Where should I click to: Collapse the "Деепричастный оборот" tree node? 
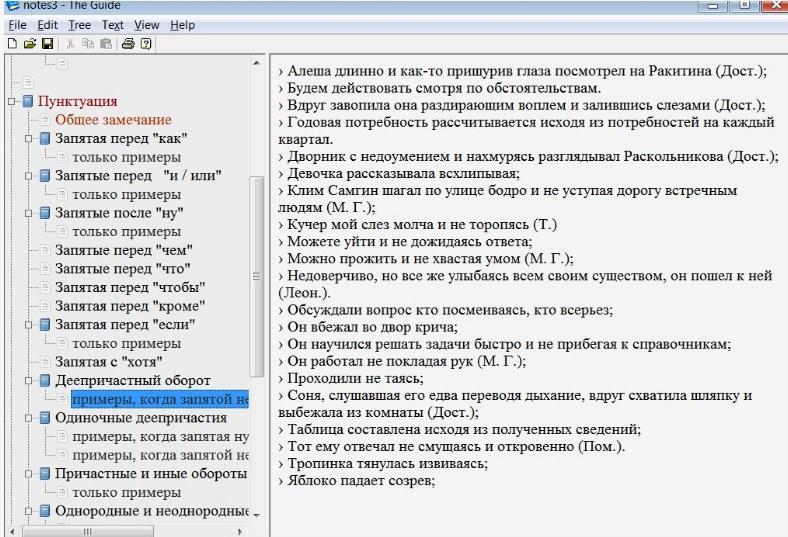click(x=30, y=380)
